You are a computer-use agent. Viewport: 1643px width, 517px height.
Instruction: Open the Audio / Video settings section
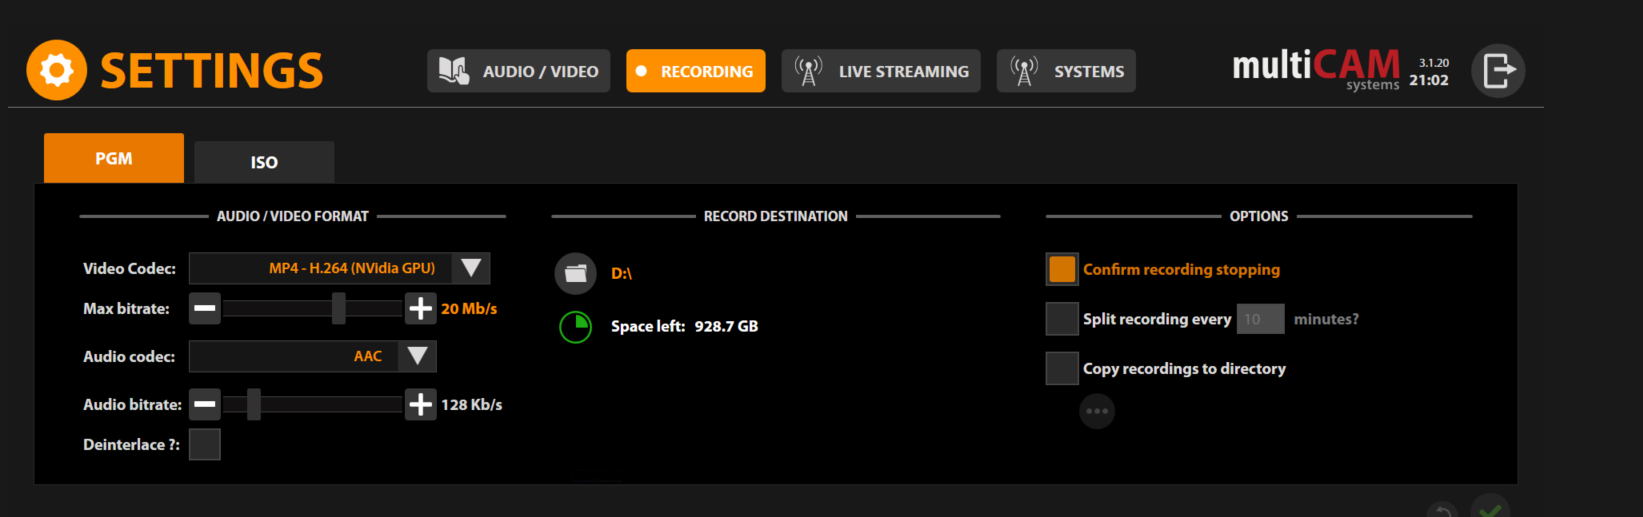pyautogui.click(x=519, y=71)
